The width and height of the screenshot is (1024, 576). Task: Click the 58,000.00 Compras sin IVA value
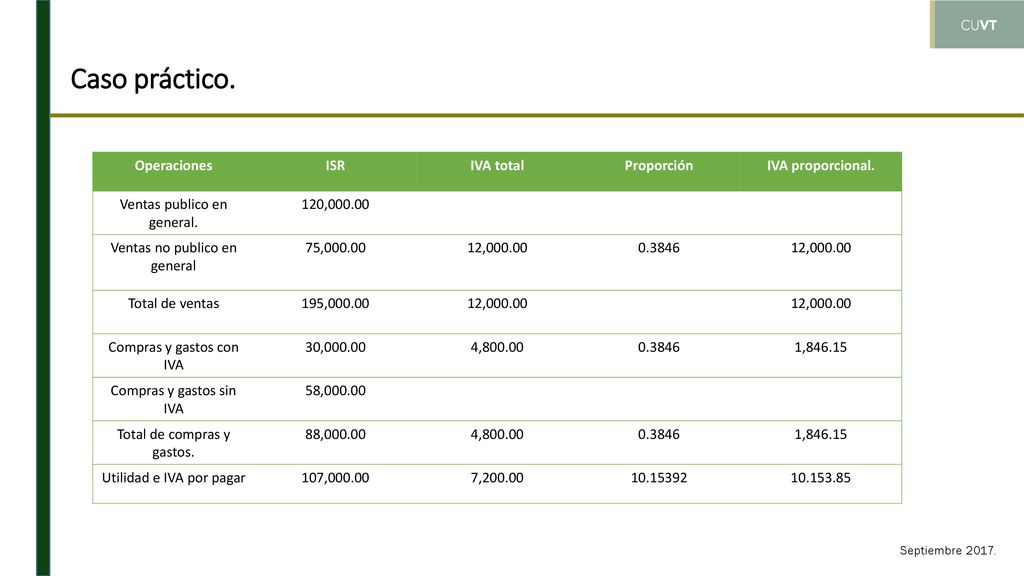[x=335, y=391]
